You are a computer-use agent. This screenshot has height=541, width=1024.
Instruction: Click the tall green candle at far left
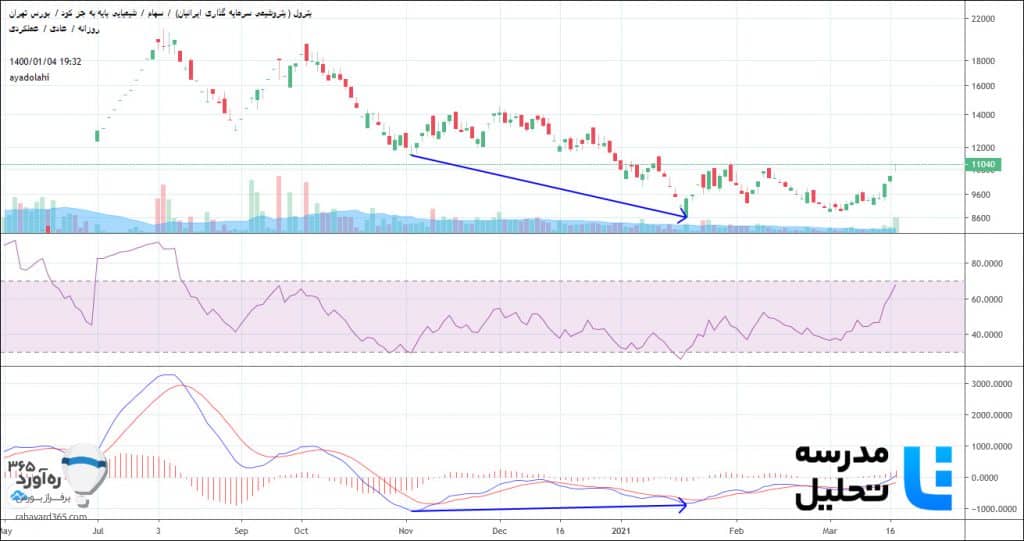(97, 134)
